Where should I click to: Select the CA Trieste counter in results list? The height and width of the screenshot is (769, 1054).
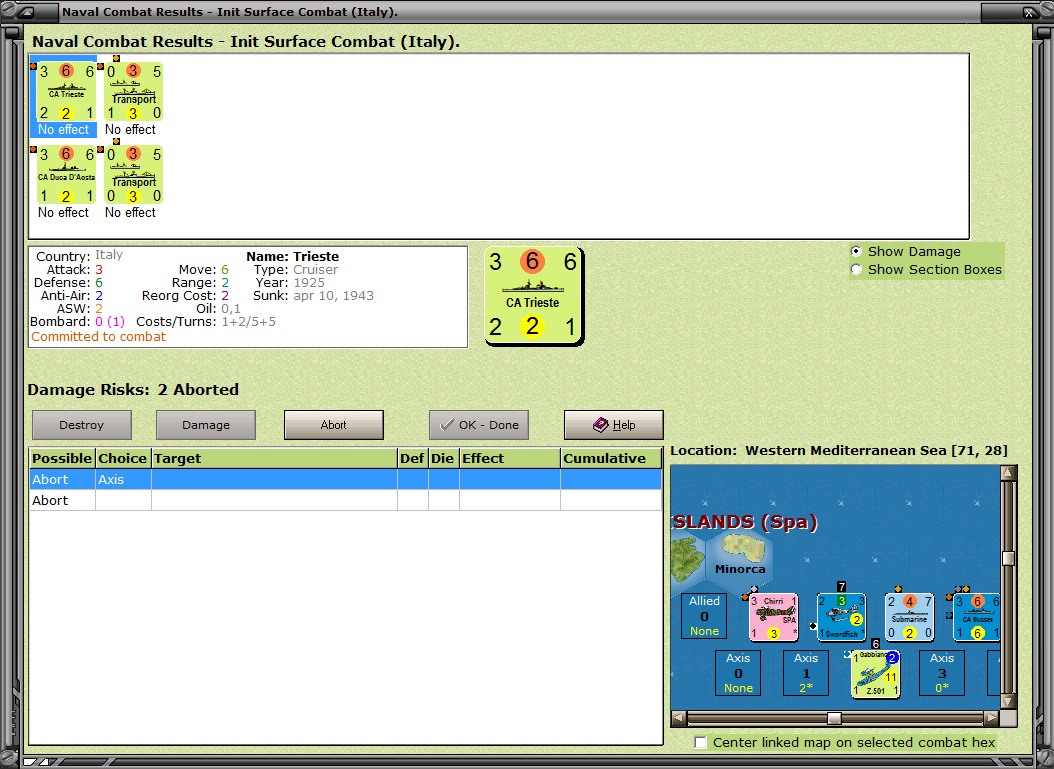coord(66,91)
